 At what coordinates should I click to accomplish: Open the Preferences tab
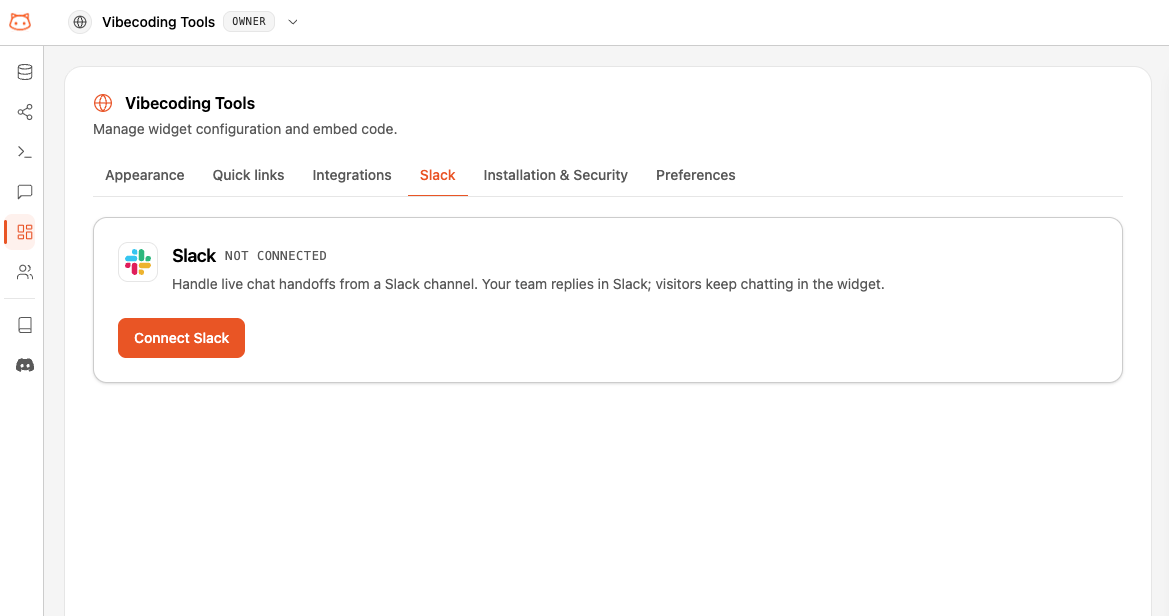tap(696, 175)
